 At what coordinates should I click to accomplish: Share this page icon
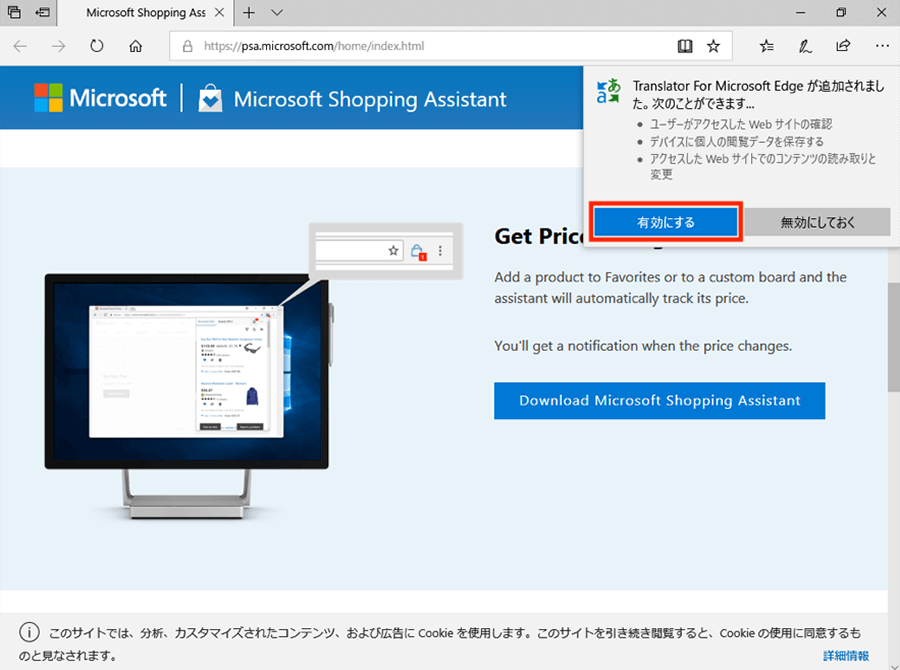point(843,46)
